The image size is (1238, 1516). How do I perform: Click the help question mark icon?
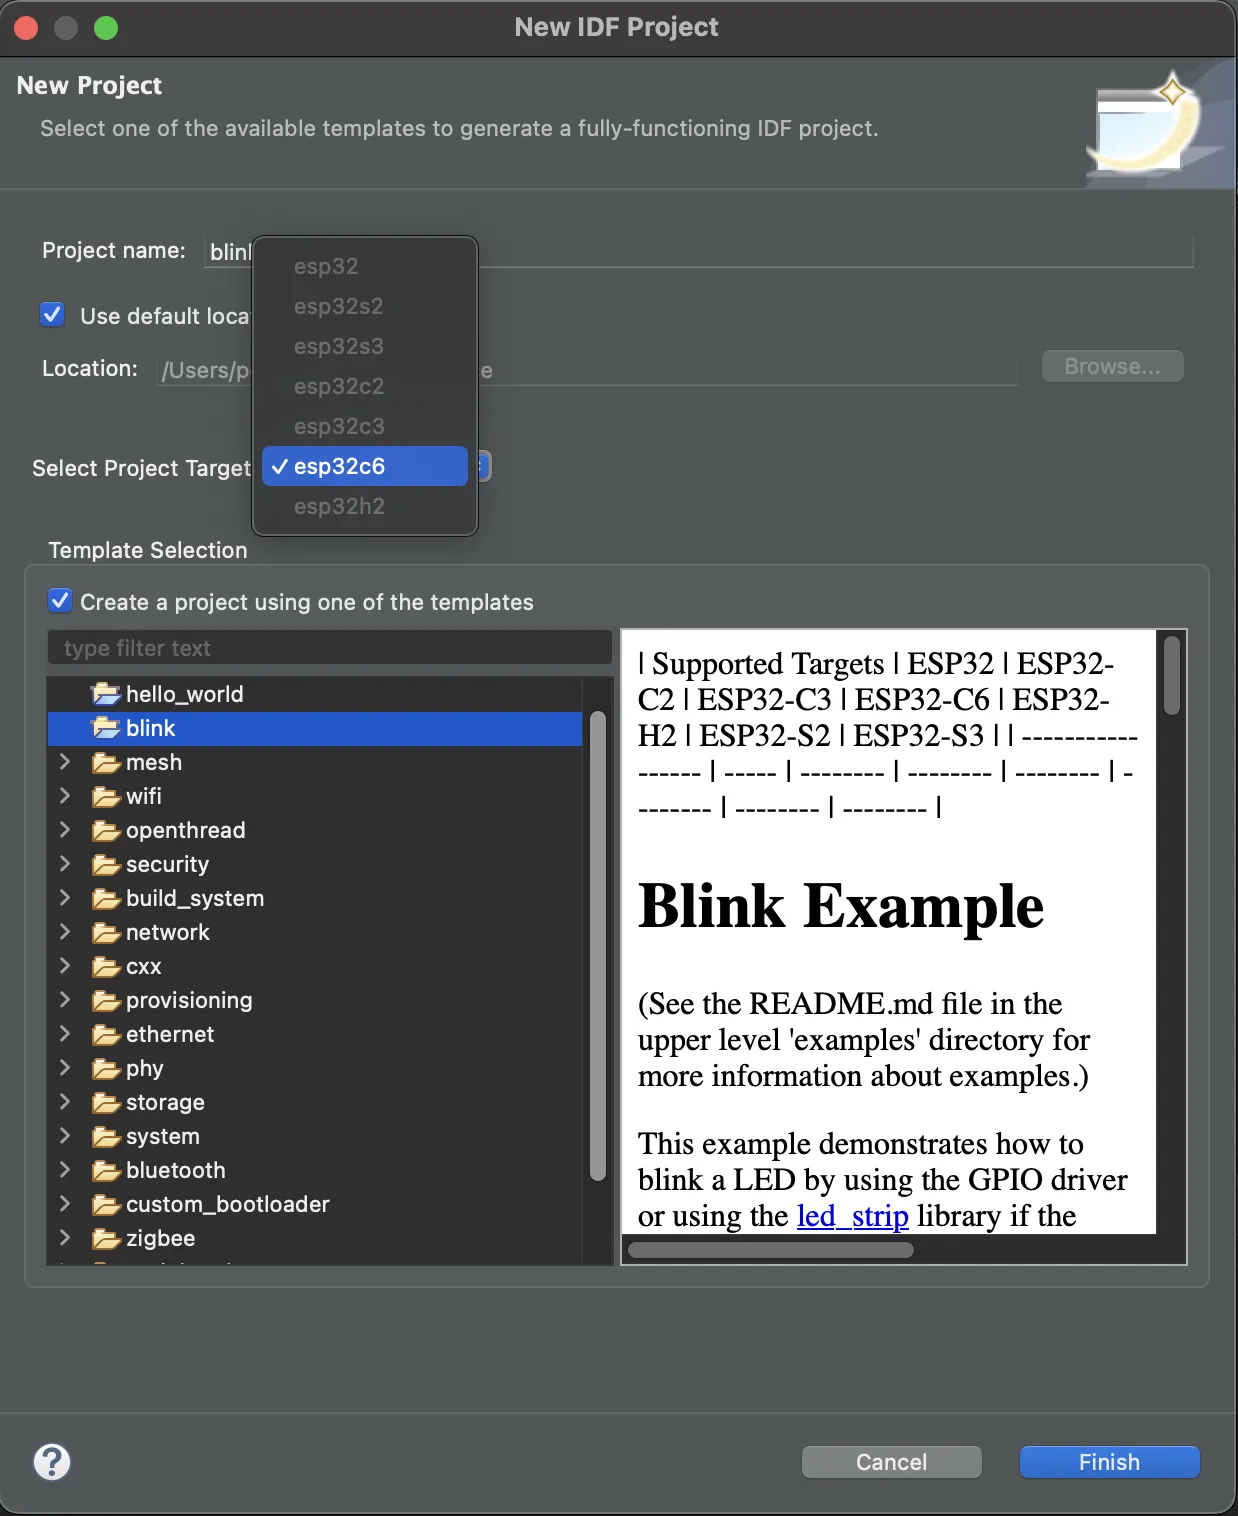click(x=52, y=1462)
